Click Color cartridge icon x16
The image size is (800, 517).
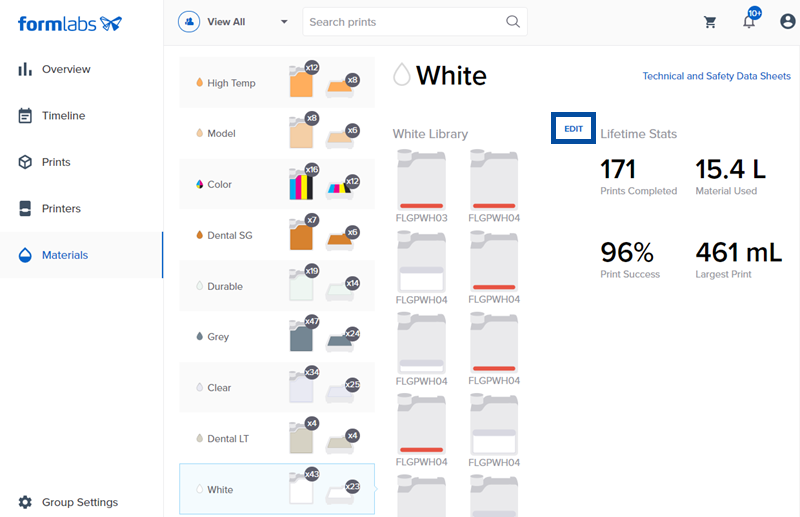(x=301, y=184)
